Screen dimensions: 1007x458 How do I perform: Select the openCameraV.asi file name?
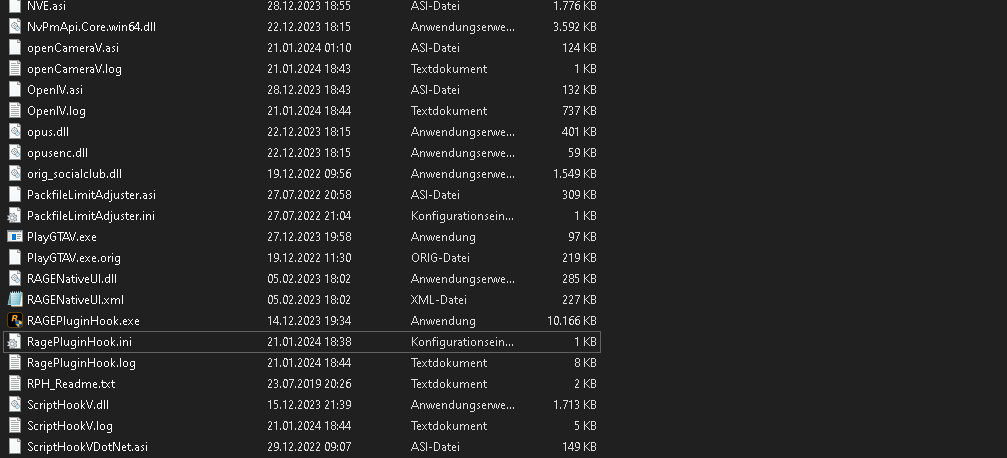tap(73, 48)
